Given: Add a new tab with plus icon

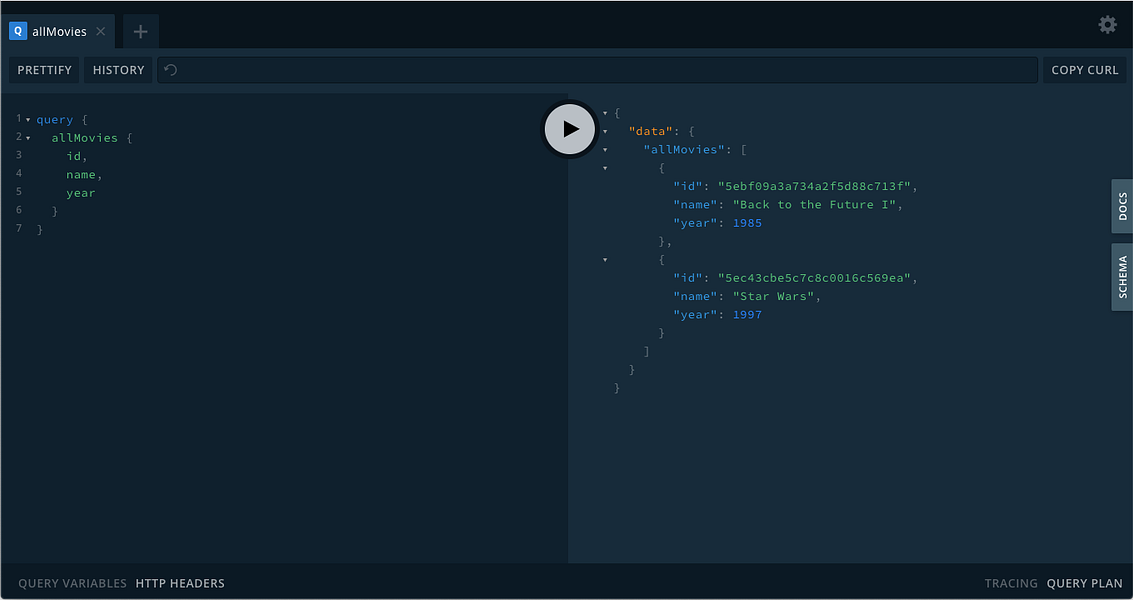Looking at the screenshot, I should (141, 31).
